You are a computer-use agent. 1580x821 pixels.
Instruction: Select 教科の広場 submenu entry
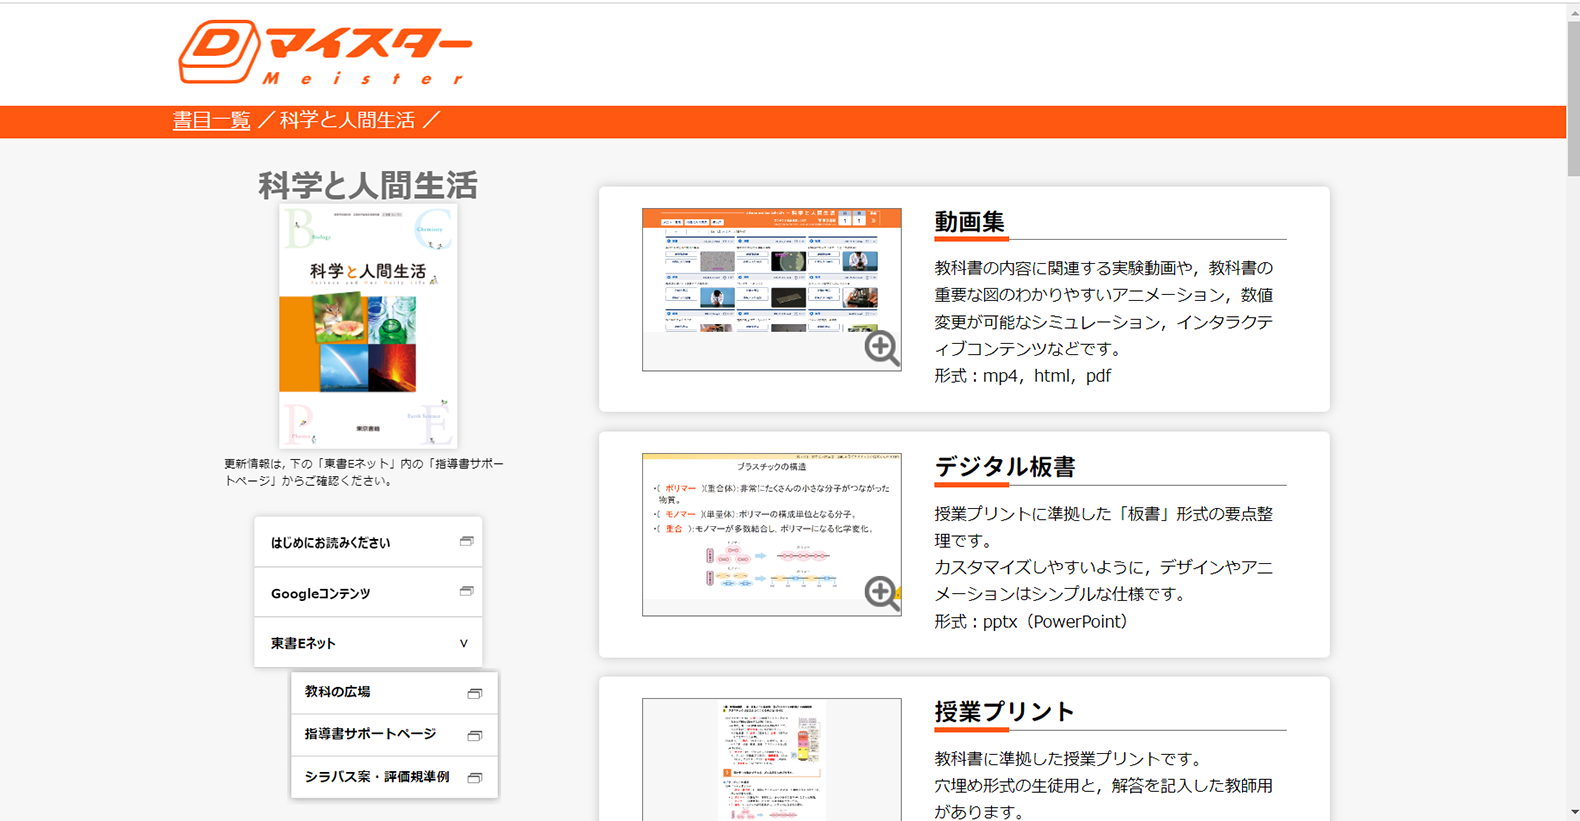tap(338, 692)
